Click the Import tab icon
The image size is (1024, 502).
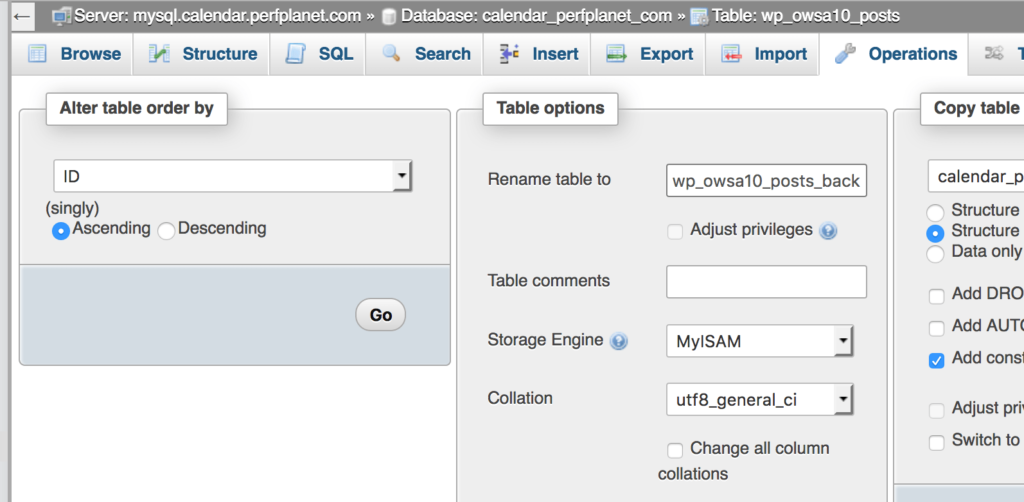point(732,54)
